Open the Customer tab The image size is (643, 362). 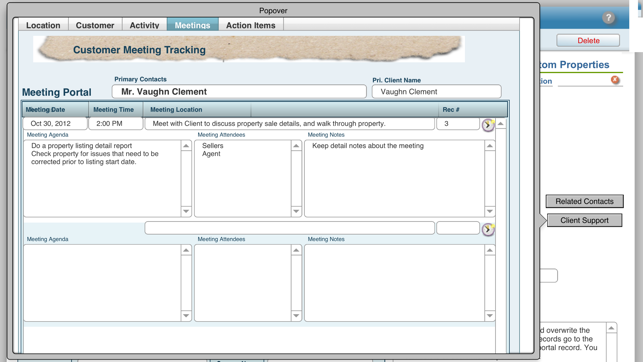[95, 25]
